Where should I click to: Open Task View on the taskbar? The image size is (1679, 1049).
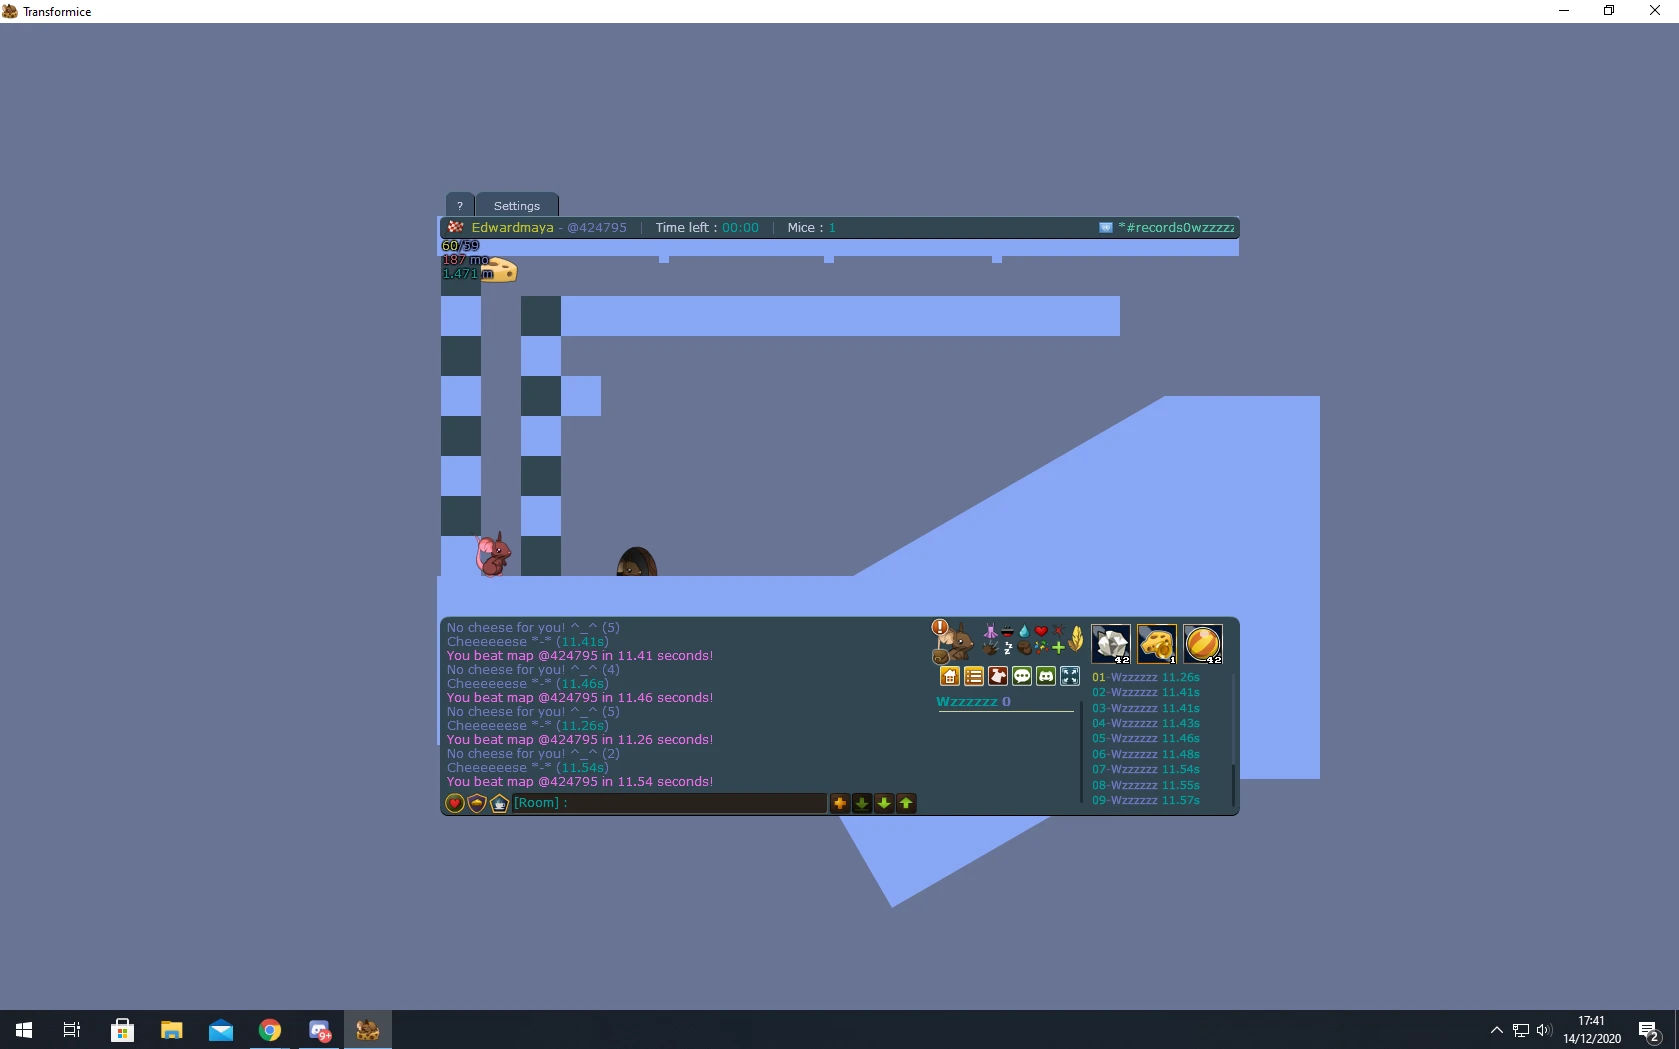point(72,1030)
